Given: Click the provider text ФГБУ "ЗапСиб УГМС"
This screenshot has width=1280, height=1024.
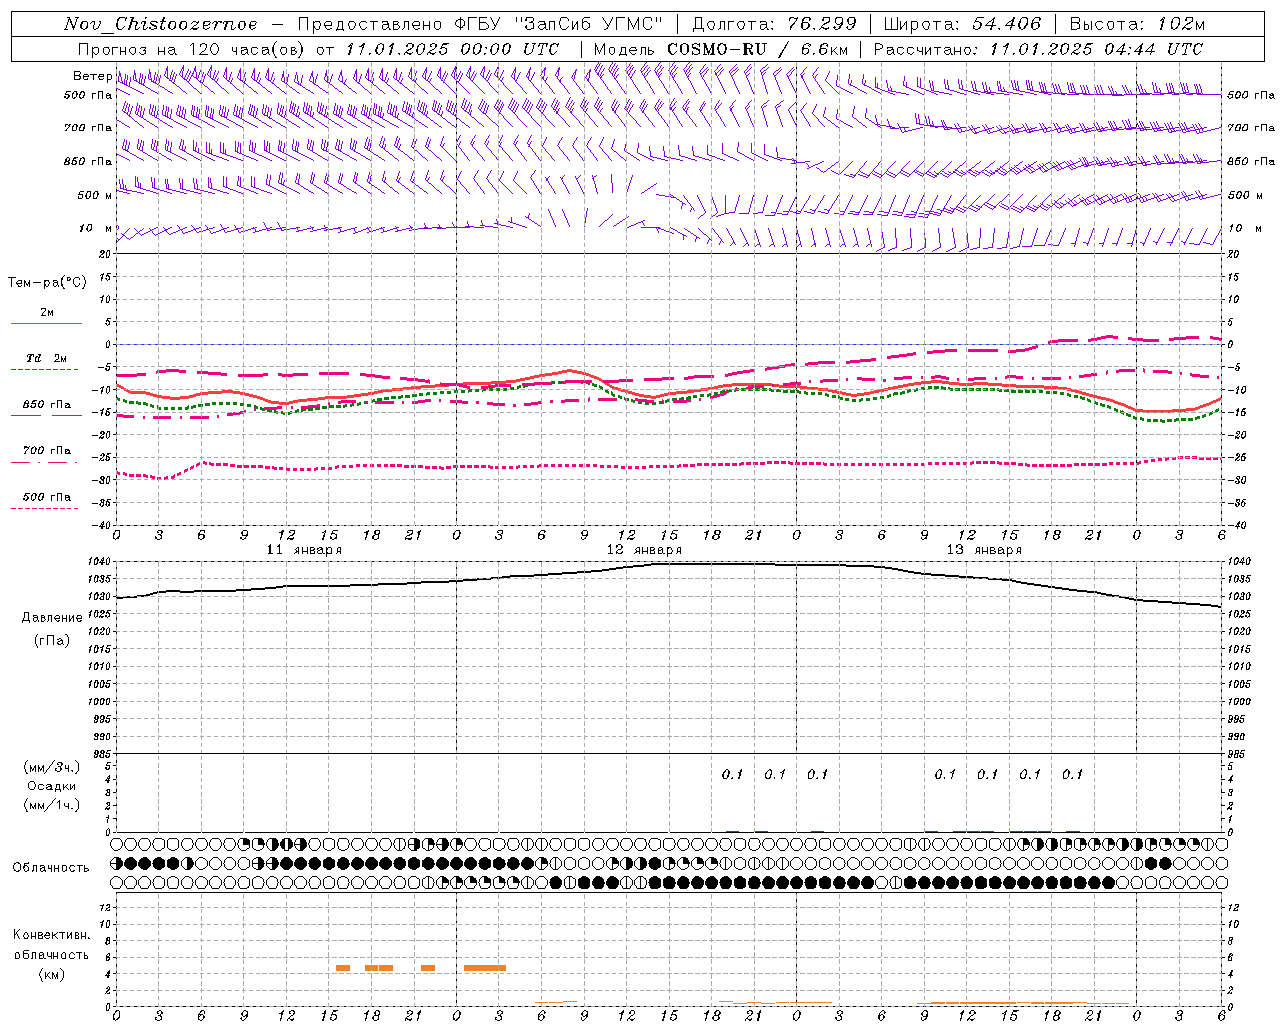Looking at the screenshot, I should 559,24.
